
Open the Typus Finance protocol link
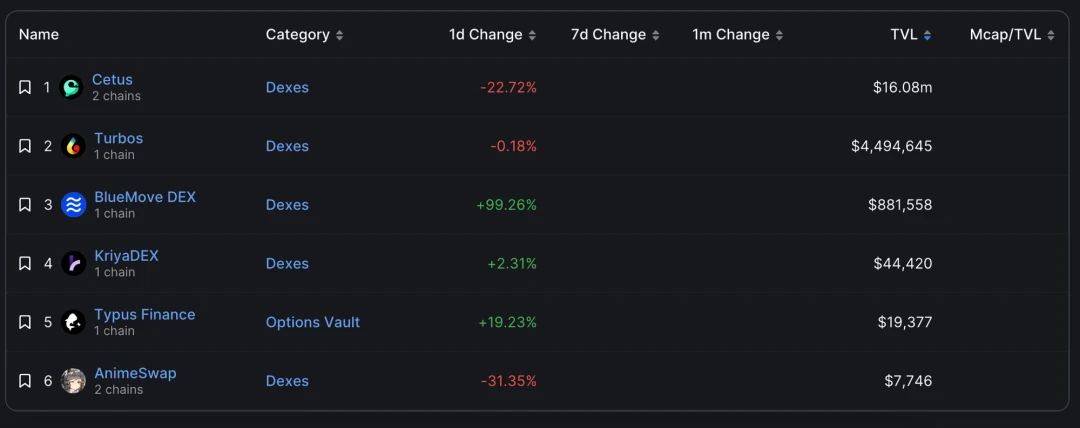[x=145, y=314]
